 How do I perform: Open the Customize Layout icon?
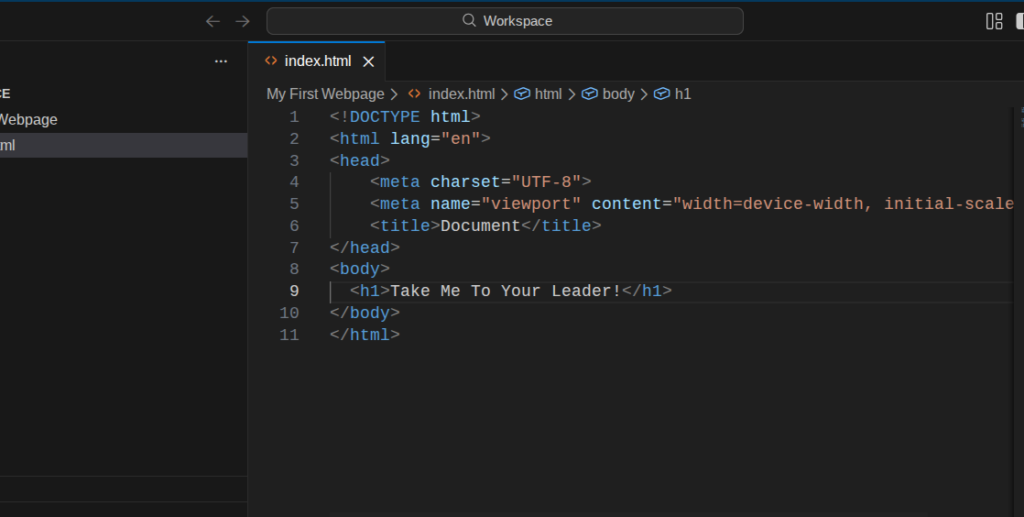[994, 21]
